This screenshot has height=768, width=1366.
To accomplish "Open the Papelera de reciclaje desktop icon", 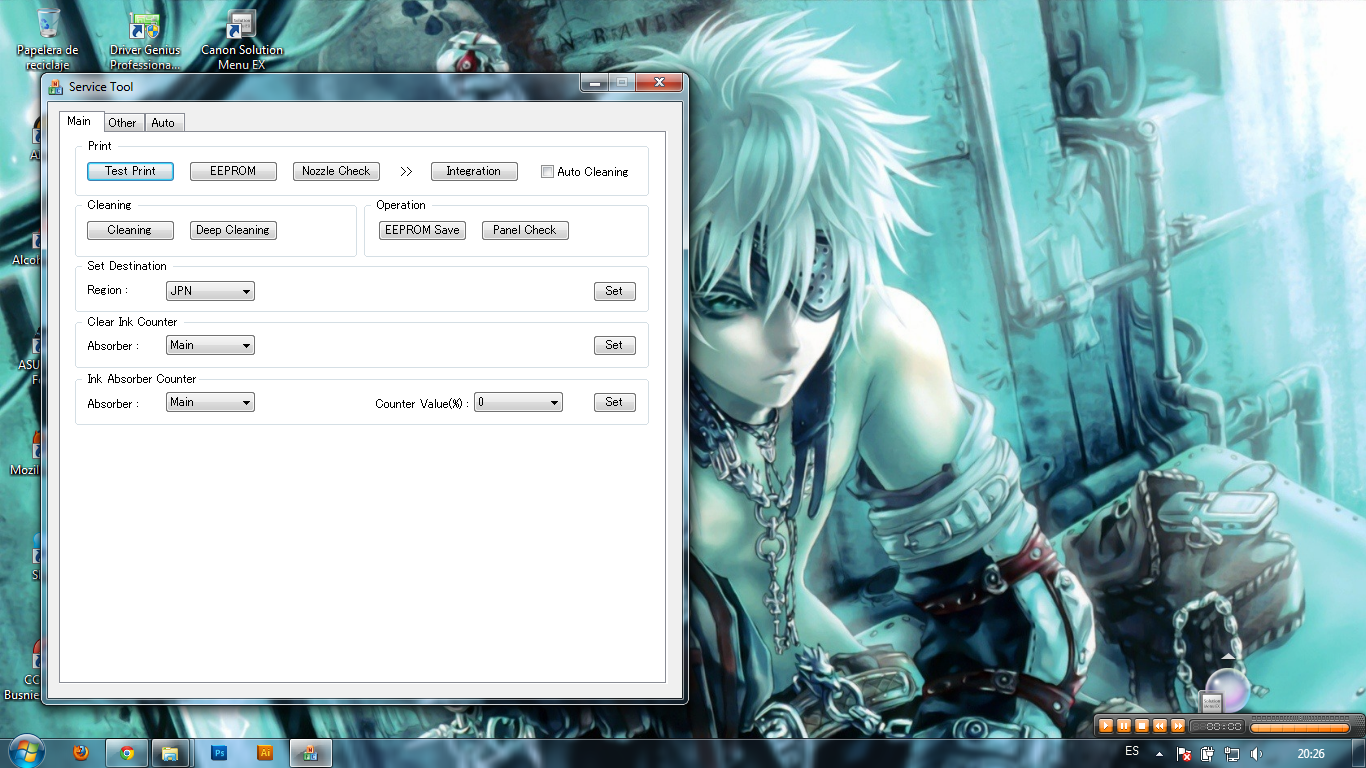I will pos(47,38).
